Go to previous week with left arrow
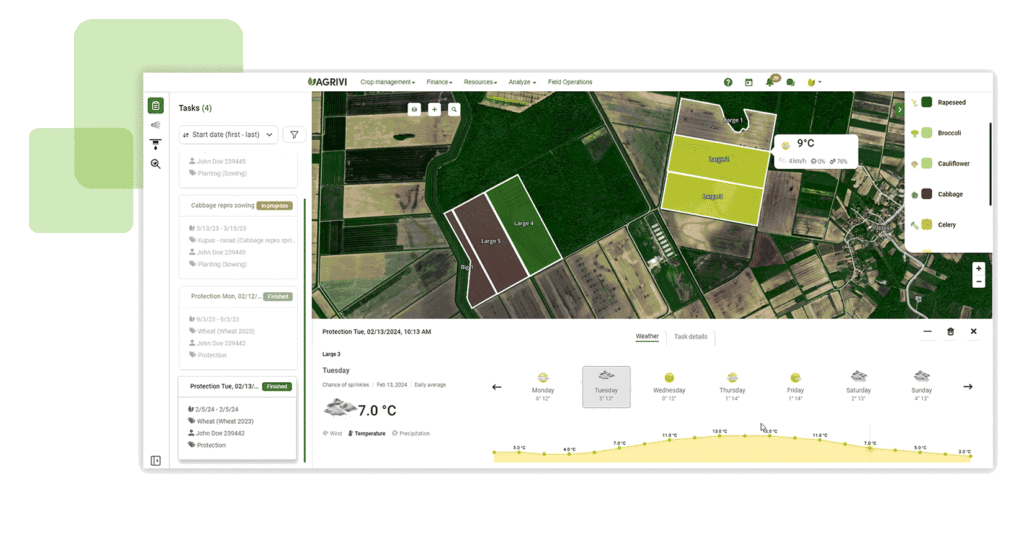The height and width of the screenshot is (541, 1024). pos(497,387)
